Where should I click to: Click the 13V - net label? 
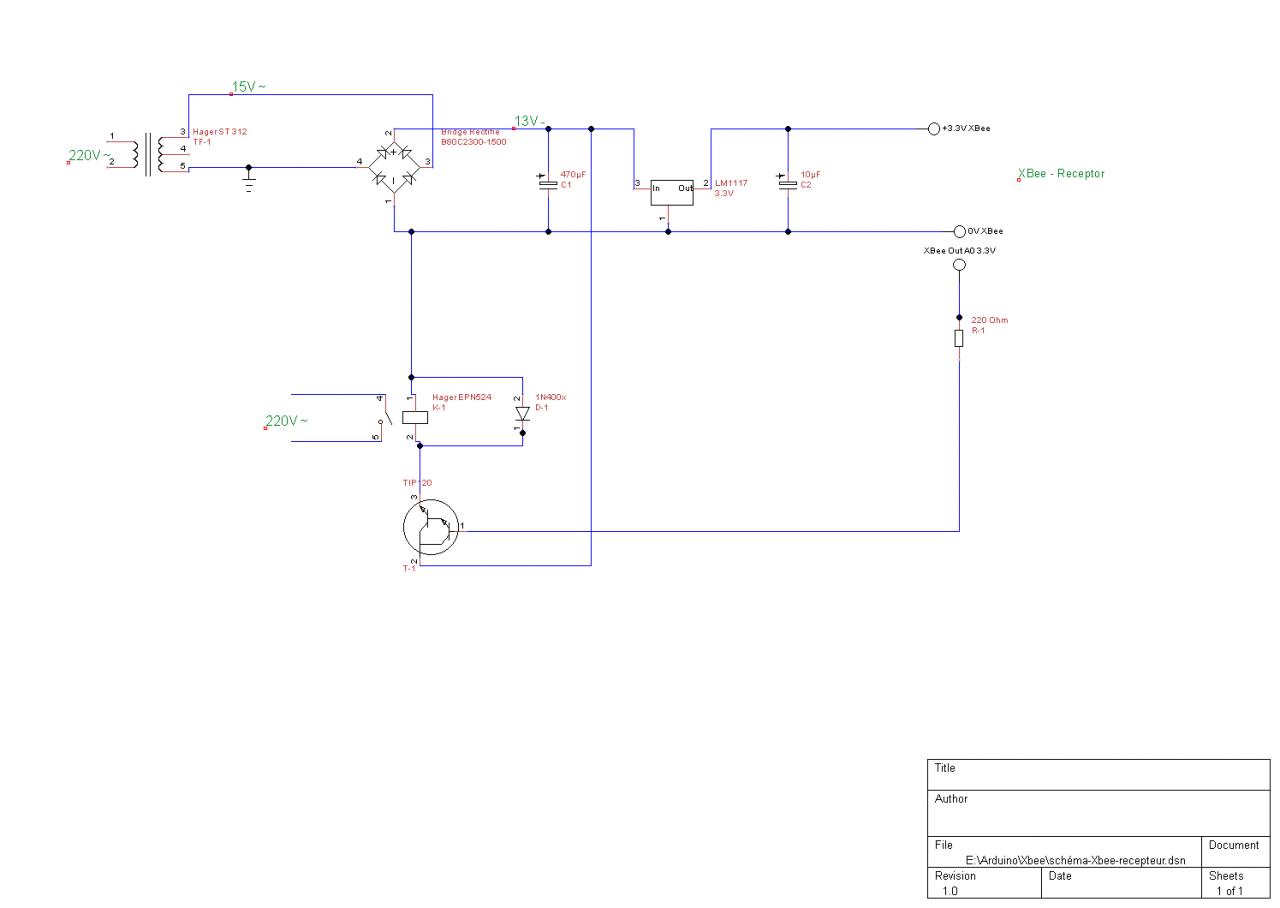point(529,121)
